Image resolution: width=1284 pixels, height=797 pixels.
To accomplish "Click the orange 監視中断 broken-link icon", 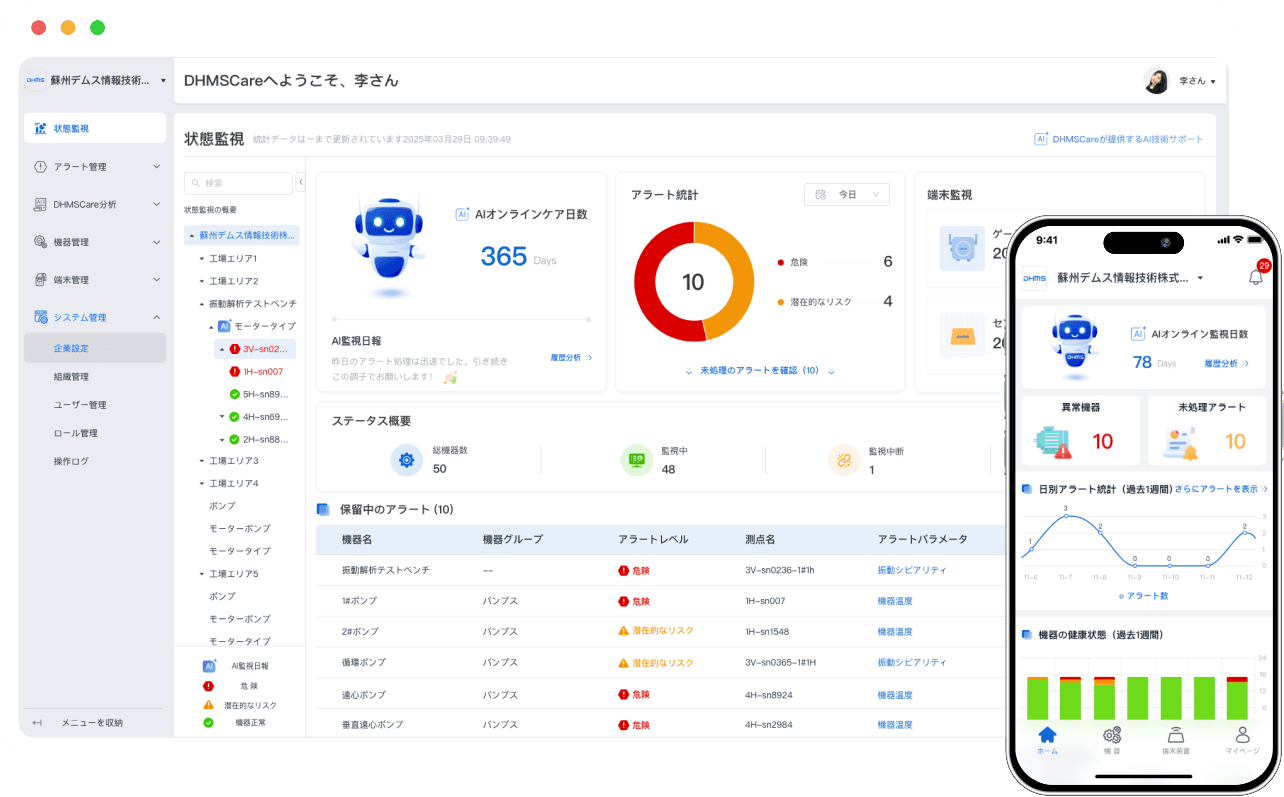I will pos(844,460).
